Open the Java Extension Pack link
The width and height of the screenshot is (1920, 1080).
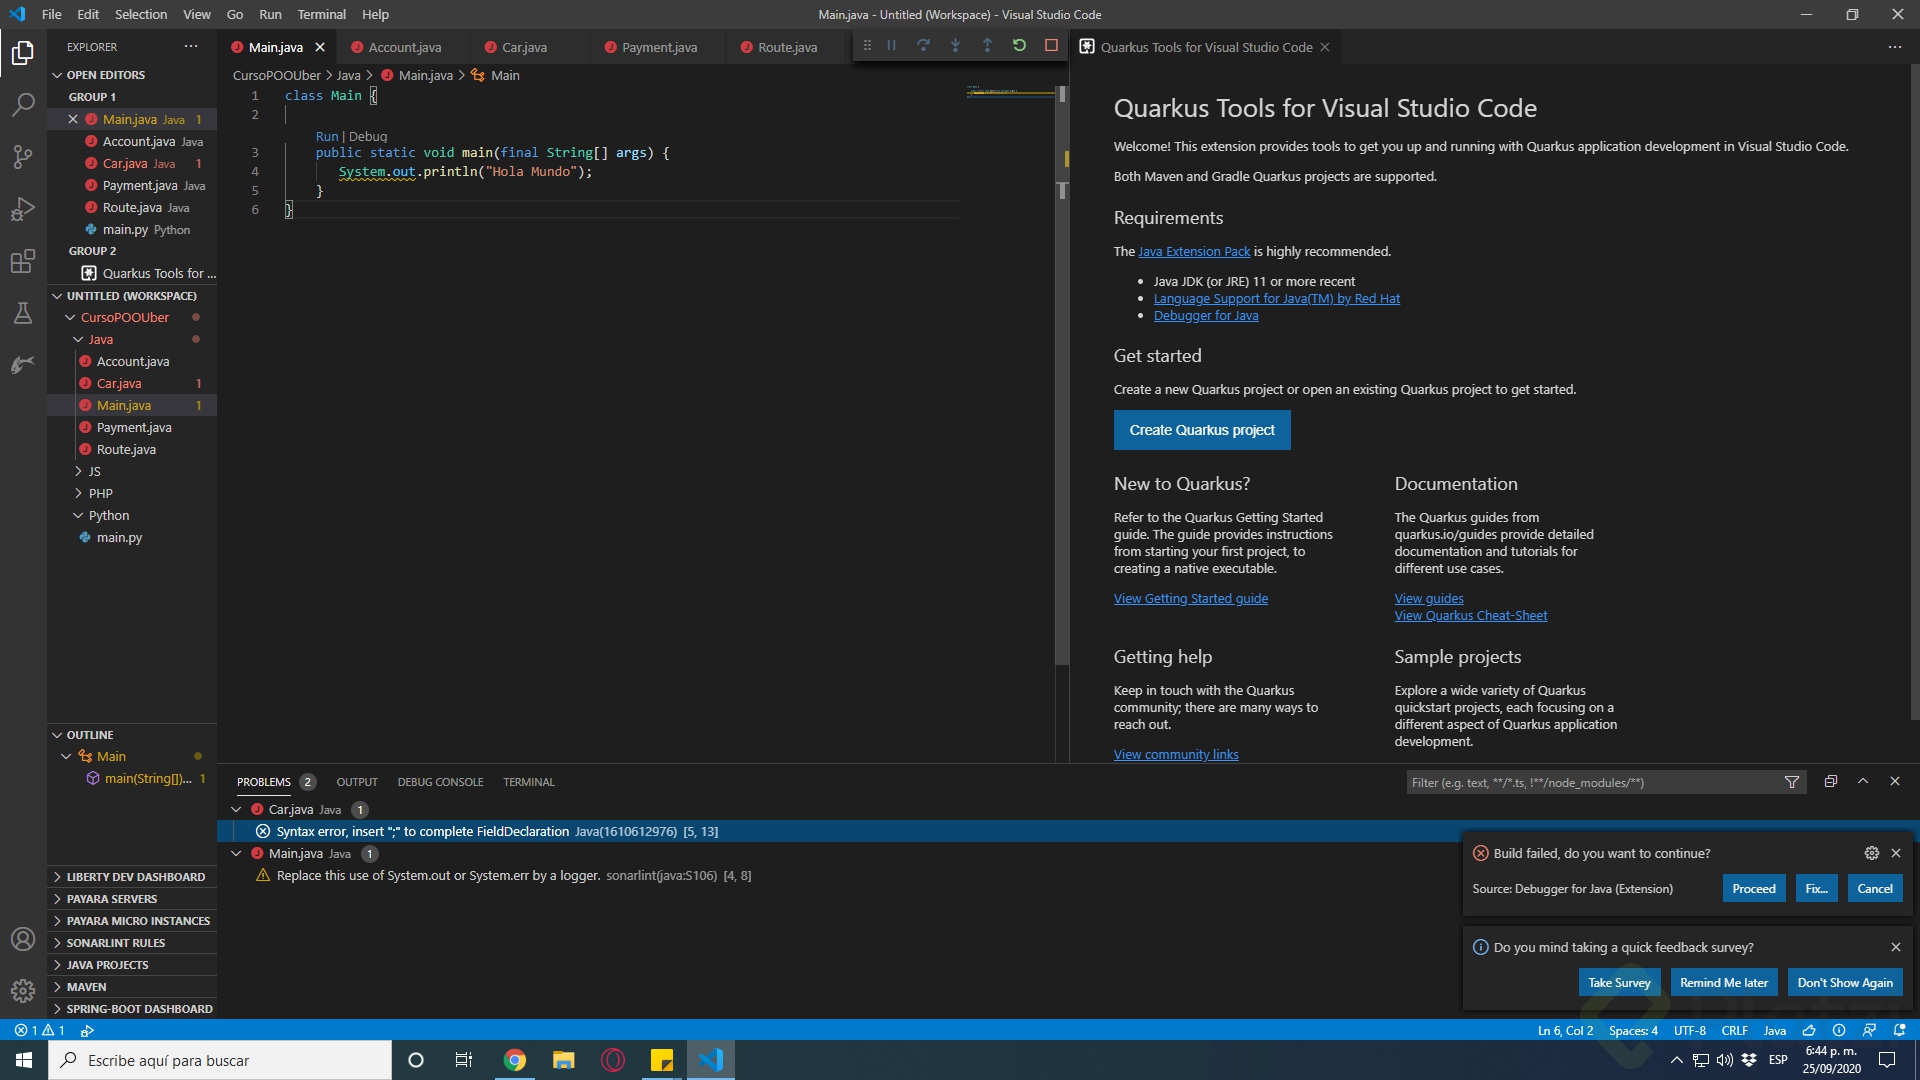tap(1194, 251)
